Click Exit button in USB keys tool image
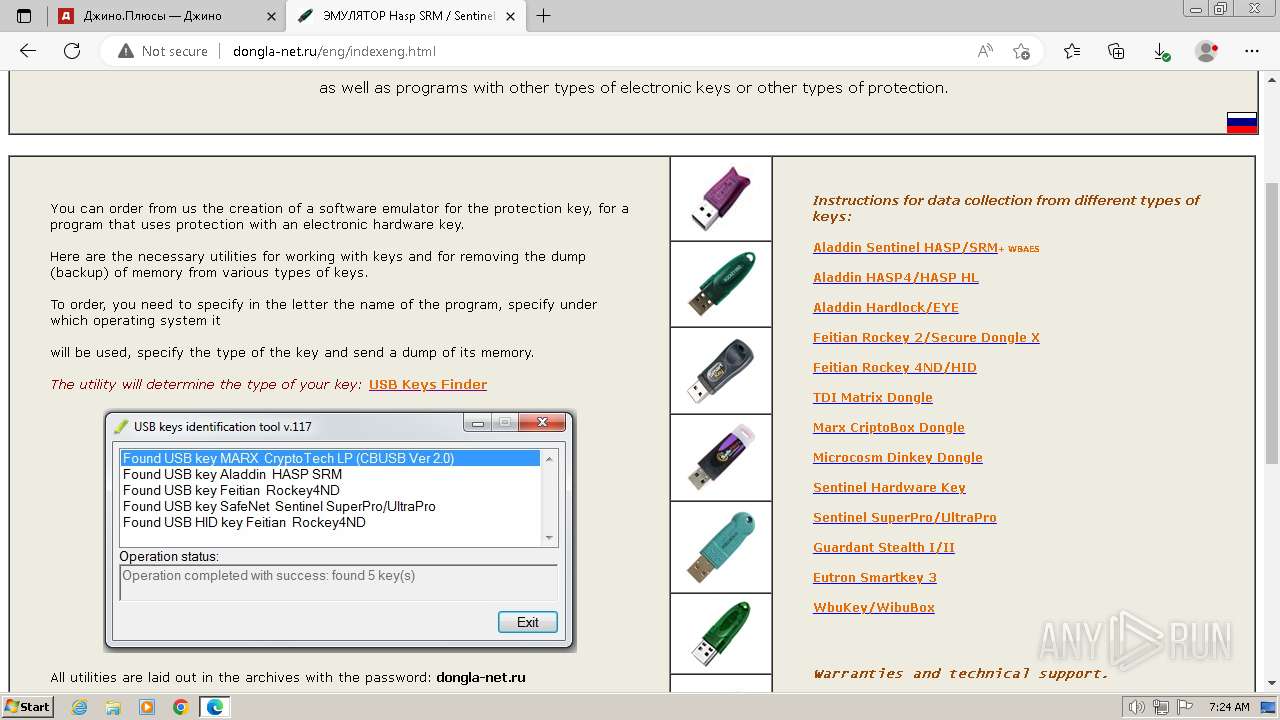Viewport: 1280px width, 720px height. pos(528,622)
